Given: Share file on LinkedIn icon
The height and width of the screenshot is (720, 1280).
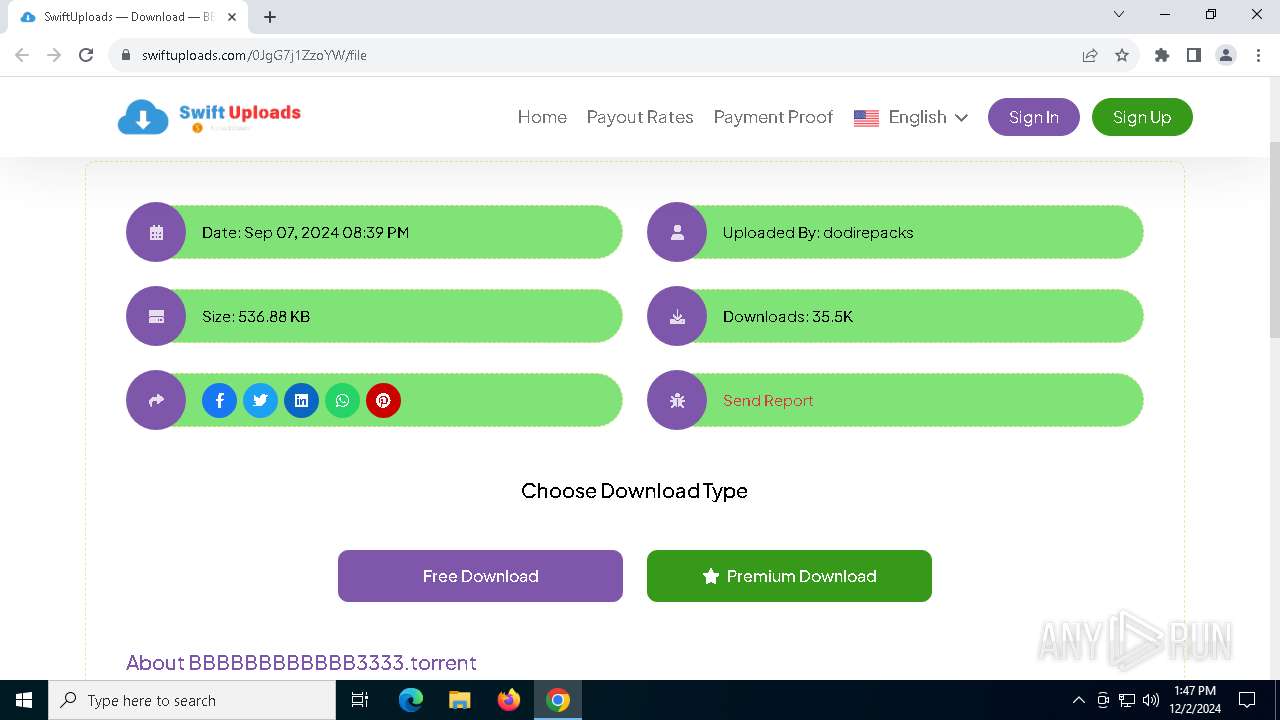Looking at the screenshot, I should [301, 401].
